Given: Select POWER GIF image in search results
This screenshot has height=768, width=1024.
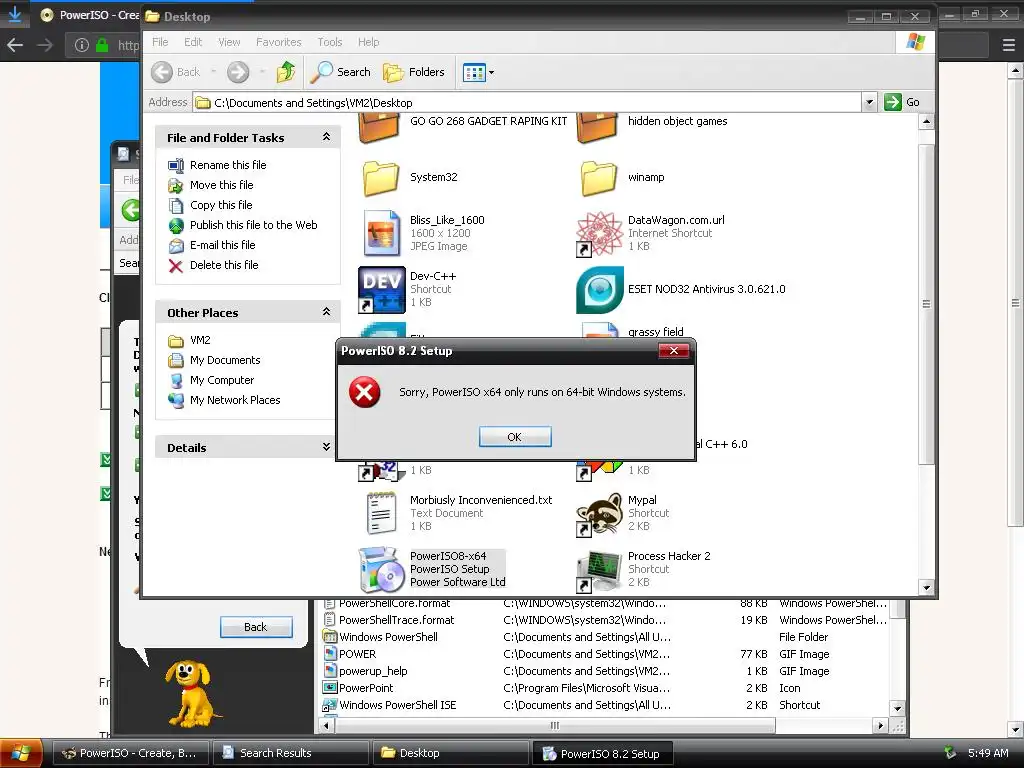Looking at the screenshot, I should point(357,654).
